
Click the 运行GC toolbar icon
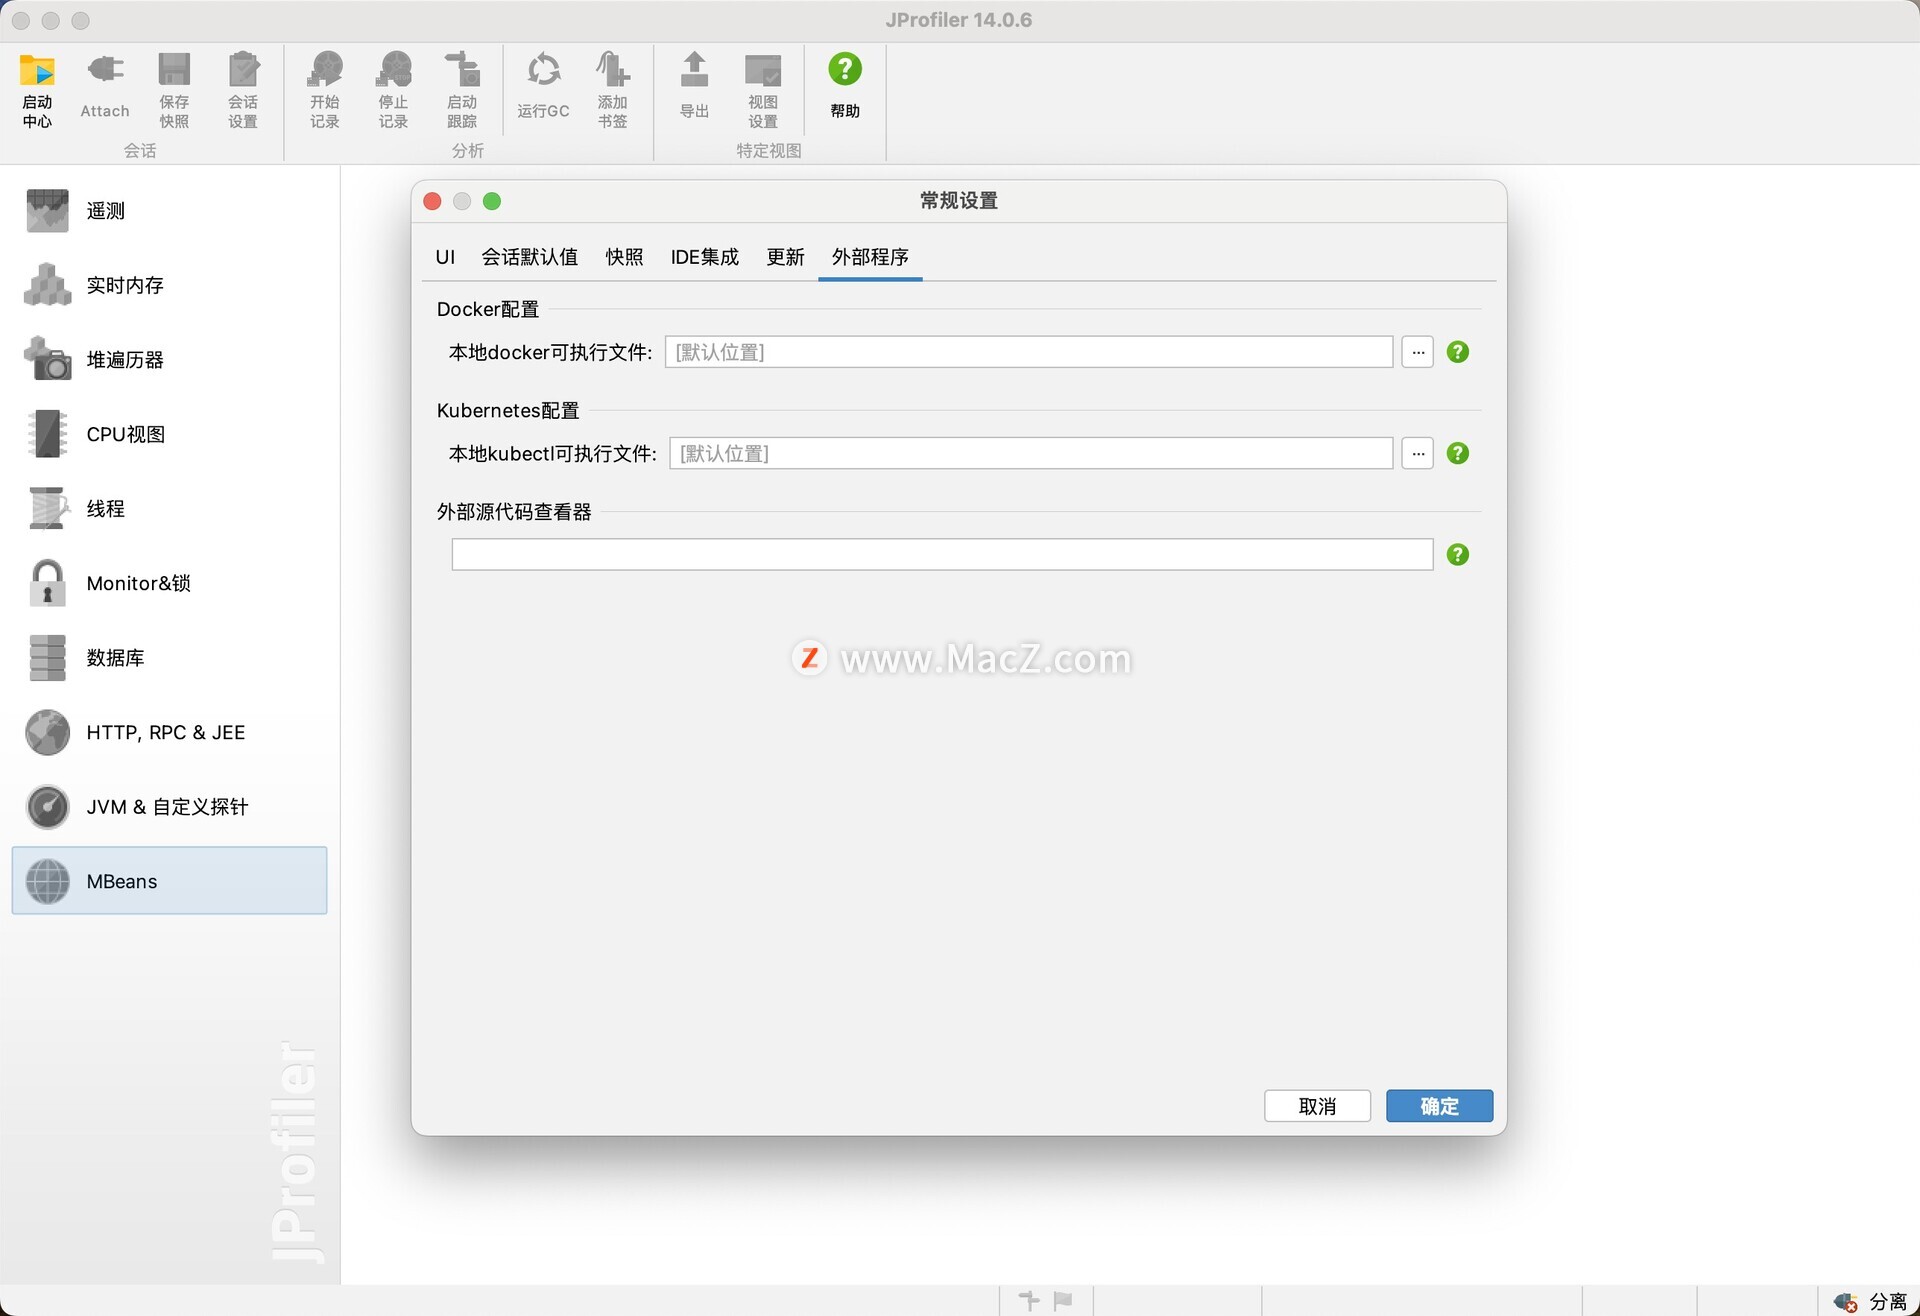pyautogui.click(x=543, y=88)
